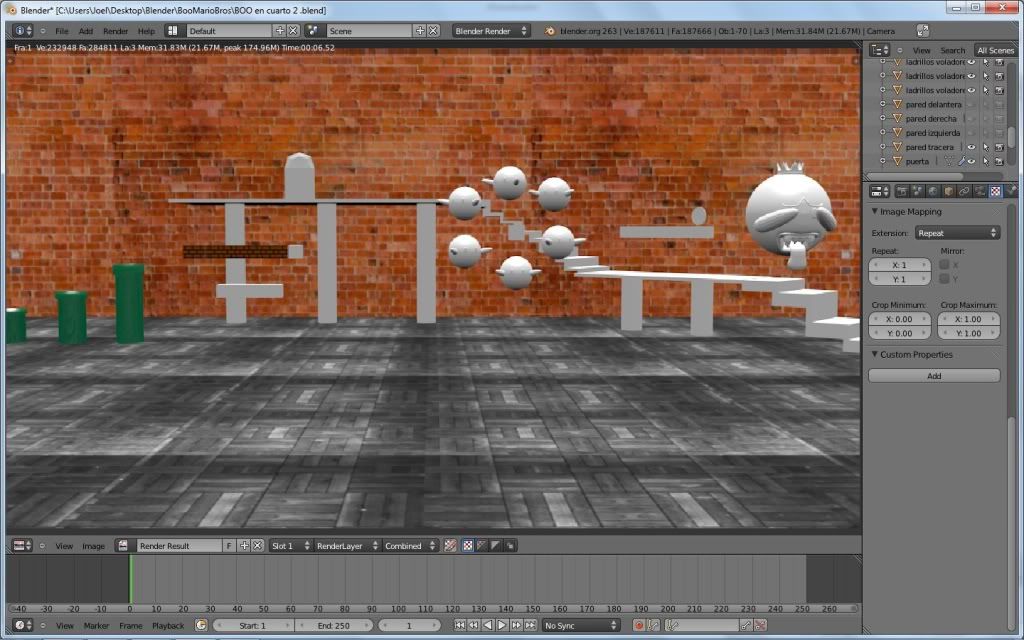Add a new scene next to Scene field
1024x640 pixels.
coord(419,31)
